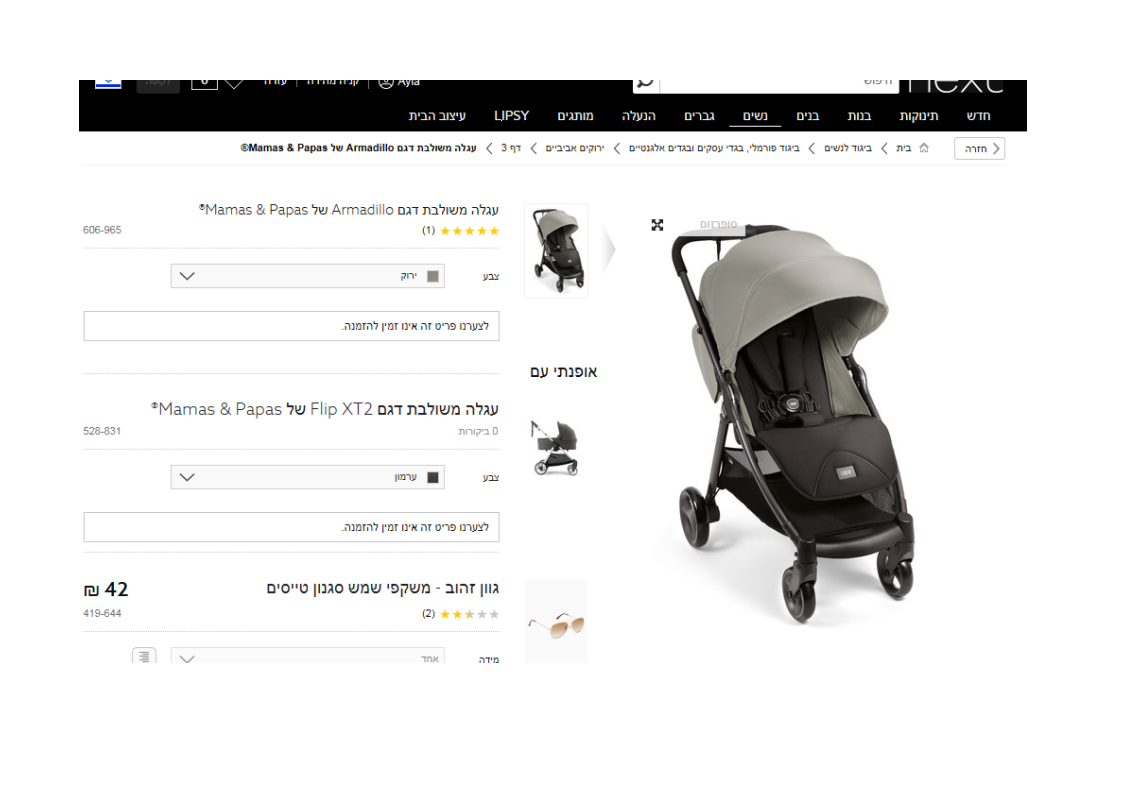The height and width of the screenshot is (793, 1122).
Task: Select the Armadillo stroller thumbnail
Action: (x=556, y=250)
